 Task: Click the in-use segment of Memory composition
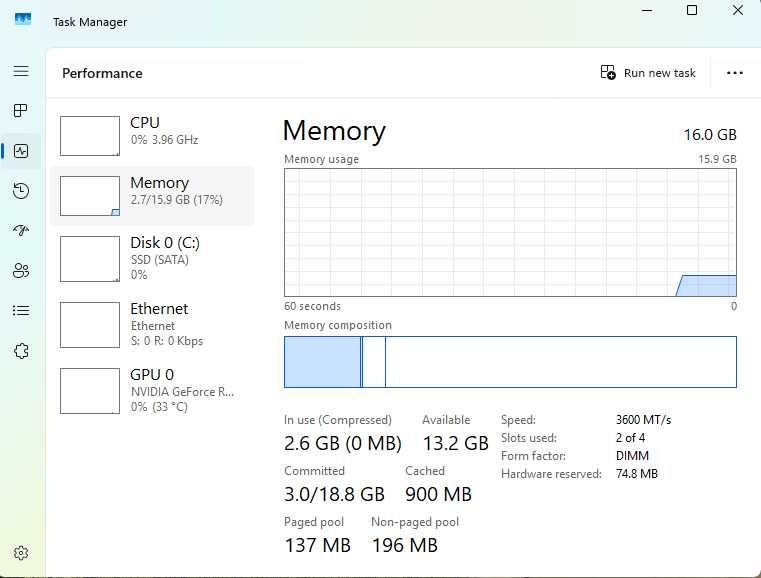tap(322, 362)
